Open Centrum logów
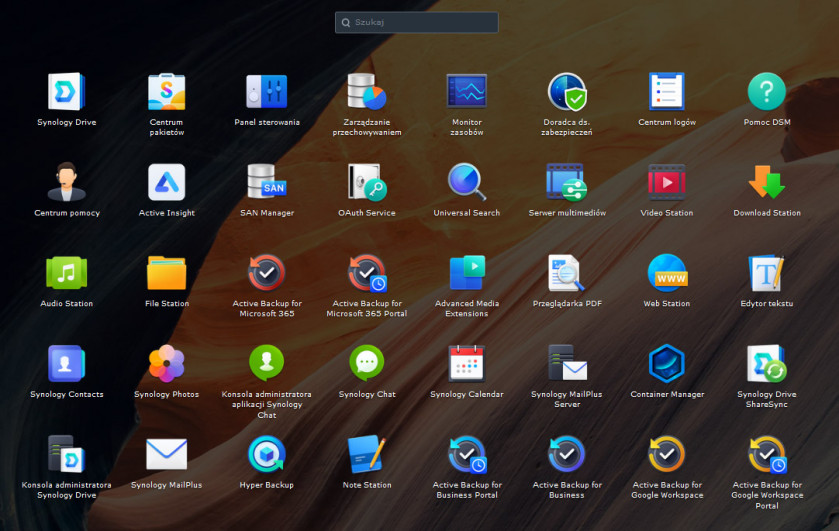Screen dimensions: 839x531 pyautogui.click(x=667, y=92)
